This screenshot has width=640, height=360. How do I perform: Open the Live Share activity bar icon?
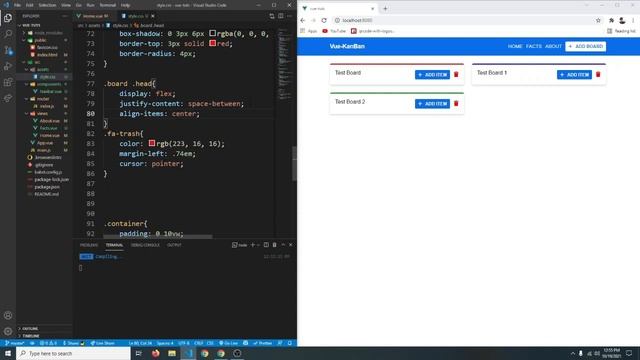[8, 98]
